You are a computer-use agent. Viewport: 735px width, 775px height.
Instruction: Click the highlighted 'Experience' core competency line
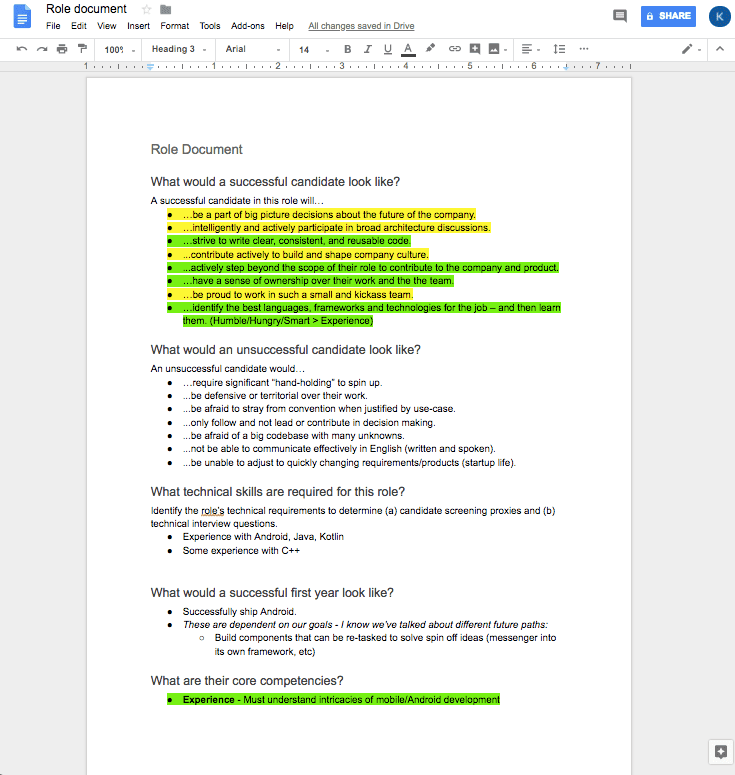click(x=341, y=699)
